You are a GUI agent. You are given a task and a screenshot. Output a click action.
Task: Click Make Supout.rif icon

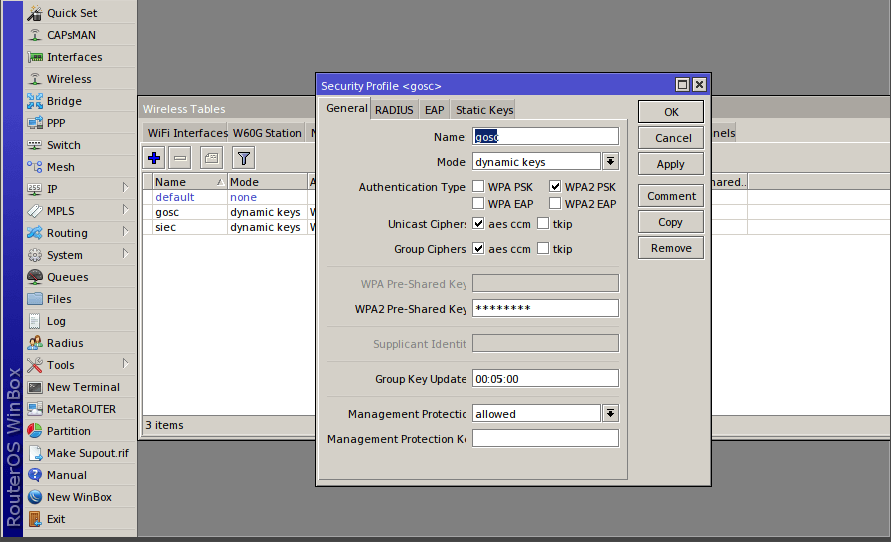(x=35, y=453)
